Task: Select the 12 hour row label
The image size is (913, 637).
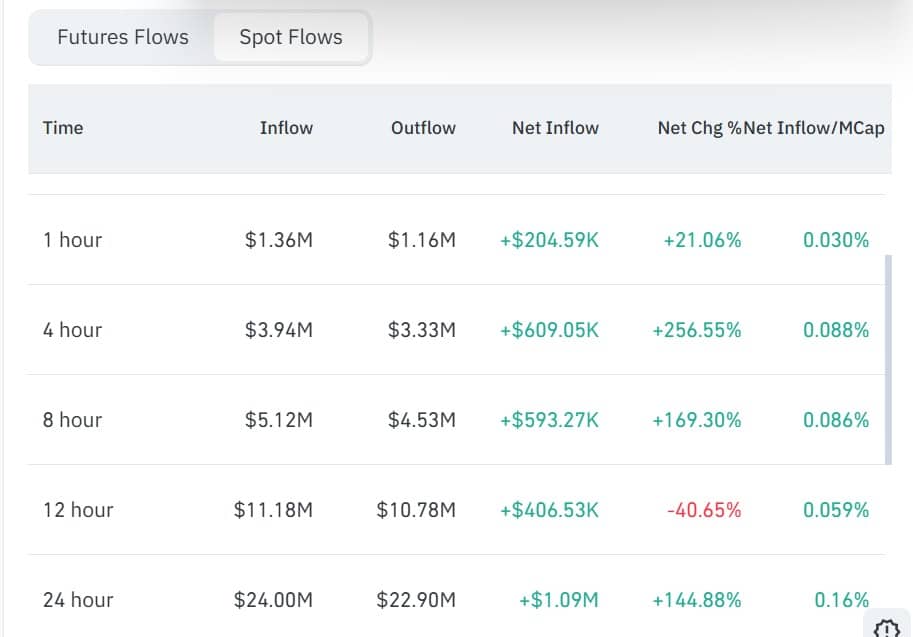Action: 78,510
